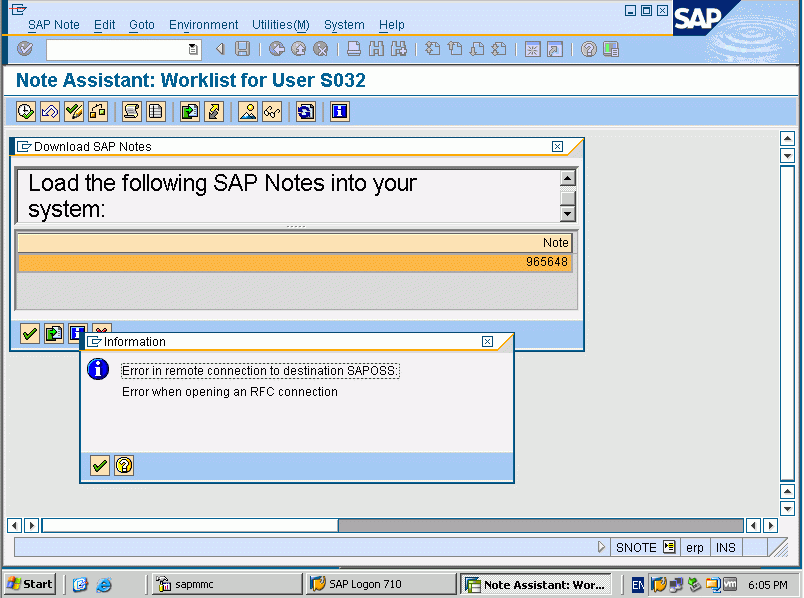Click the double-checkmark pencil status icon
Viewport: 804px width, 598px height.
(x=74, y=111)
